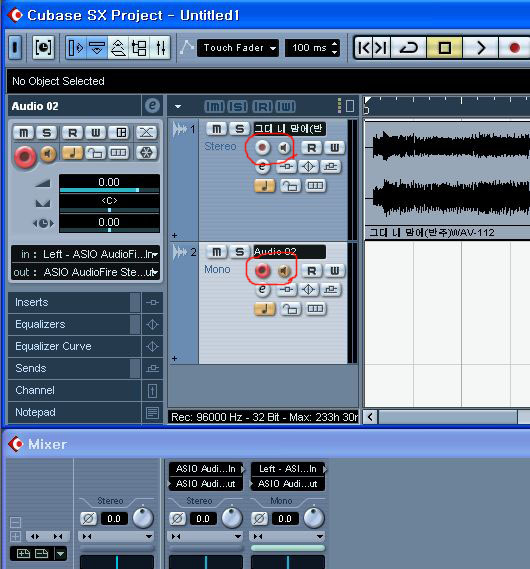Click the Inspector freeze snowflake icon
The height and width of the screenshot is (569, 530).
point(147,153)
